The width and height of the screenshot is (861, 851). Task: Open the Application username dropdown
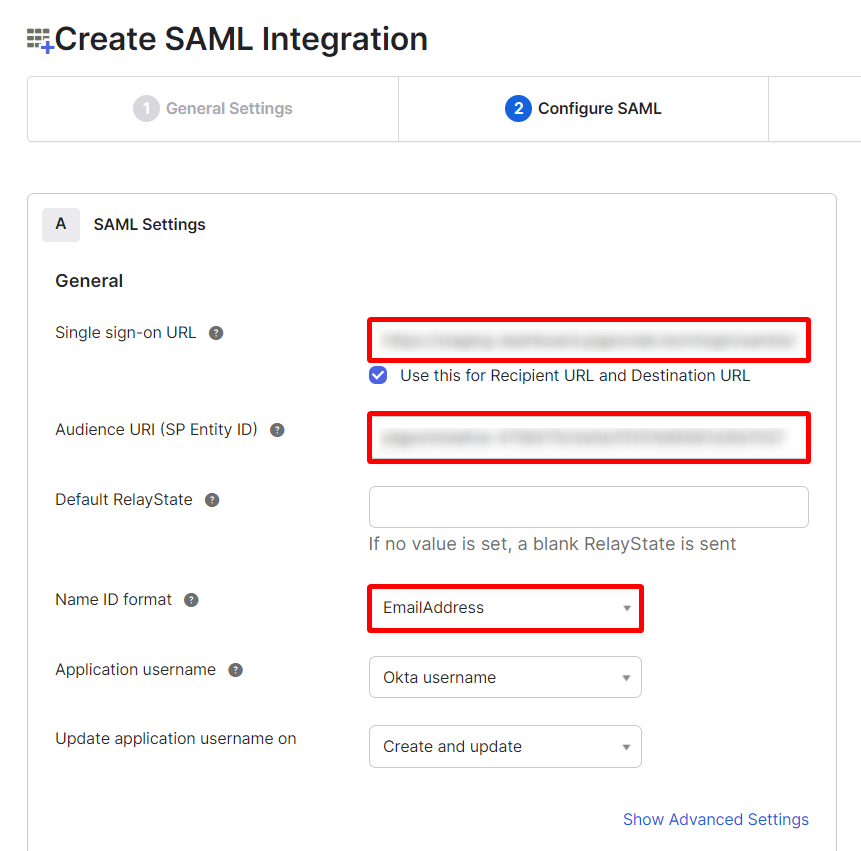pos(505,677)
